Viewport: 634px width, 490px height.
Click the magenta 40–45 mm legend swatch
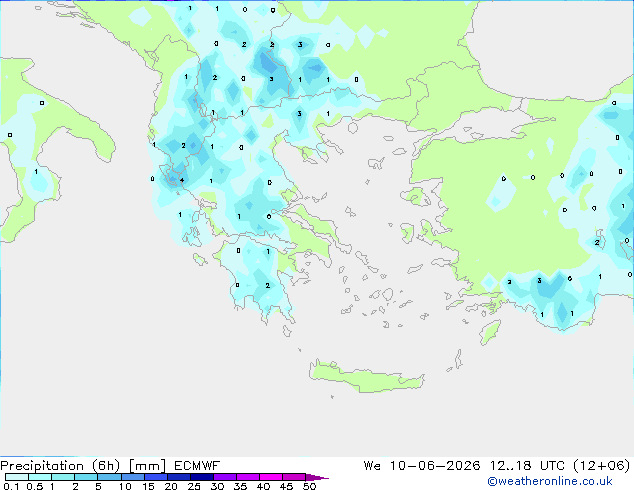(271, 477)
